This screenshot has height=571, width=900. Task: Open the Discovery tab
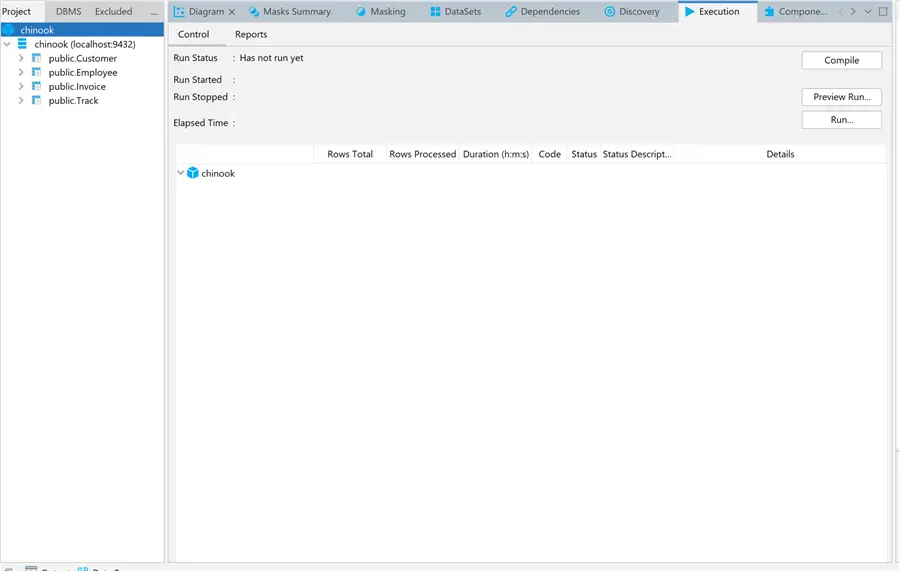click(x=632, y=11)
